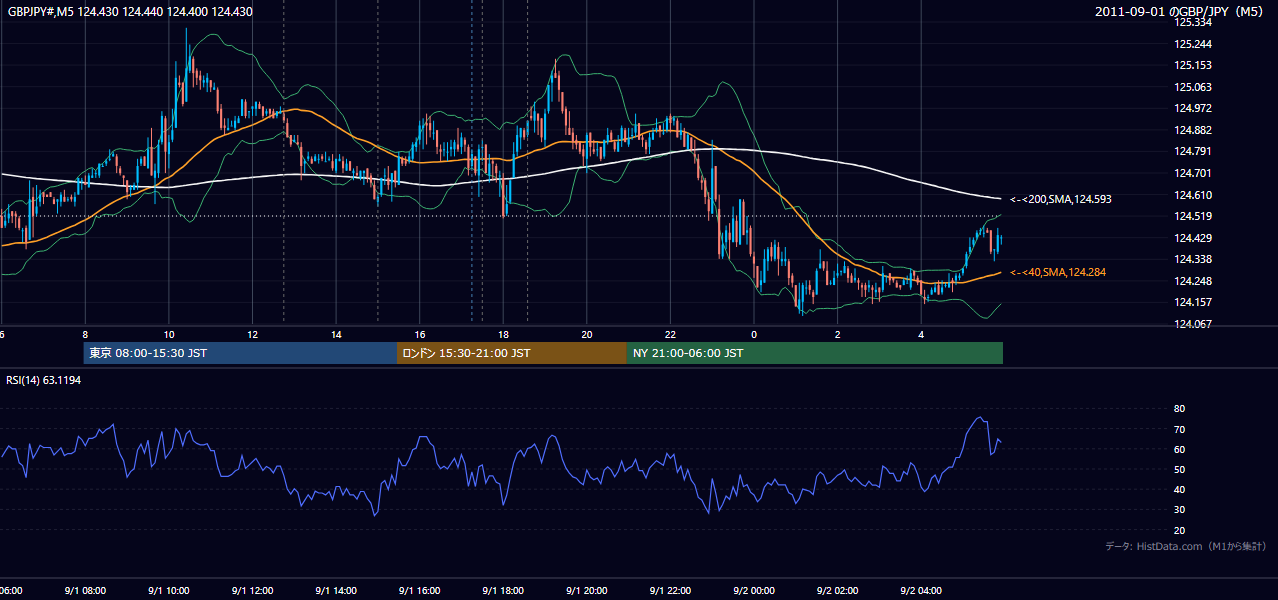1278x600 pixels.
Task: Click RSI scale value 40
Action: [x=1180, y=489]
